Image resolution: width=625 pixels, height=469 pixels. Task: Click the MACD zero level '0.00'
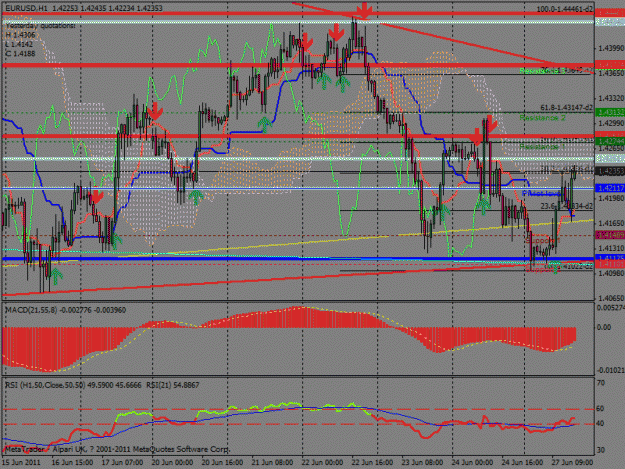[604, 327]
